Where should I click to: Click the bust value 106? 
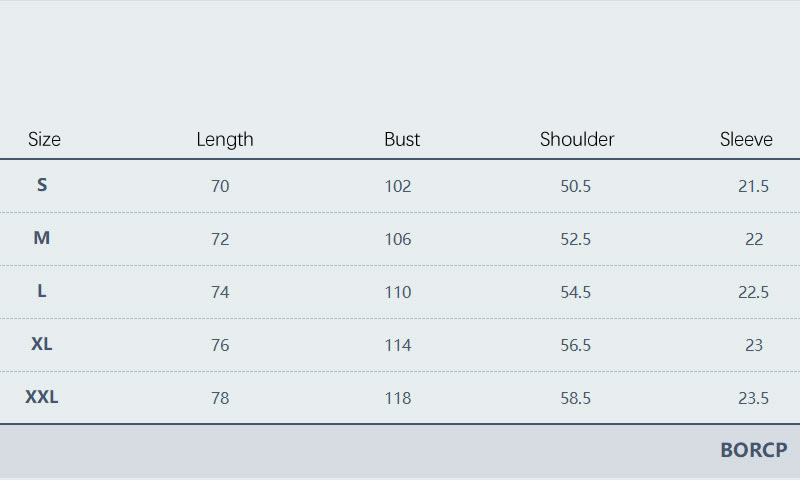pyautogui.click(x=398, y=239)
